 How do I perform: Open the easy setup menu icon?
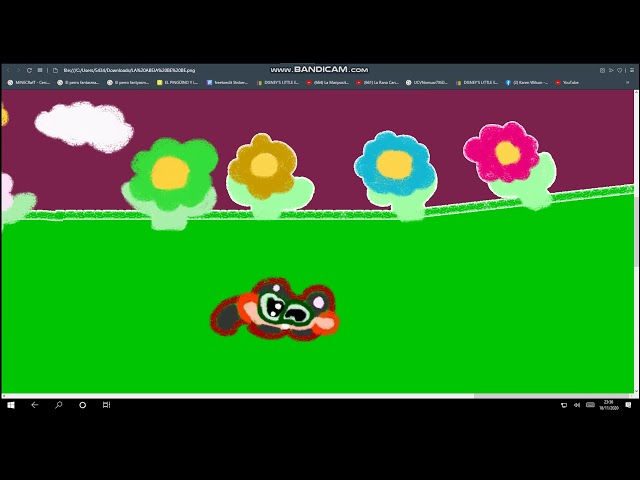(632, 70)
